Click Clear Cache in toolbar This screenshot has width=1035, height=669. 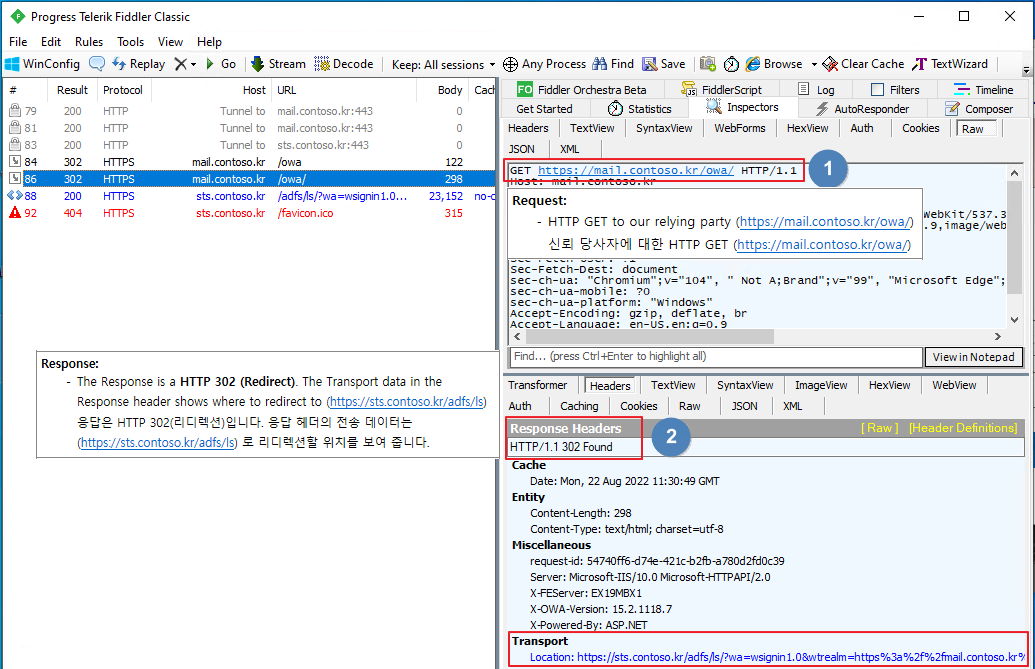[x=863, y=64]
